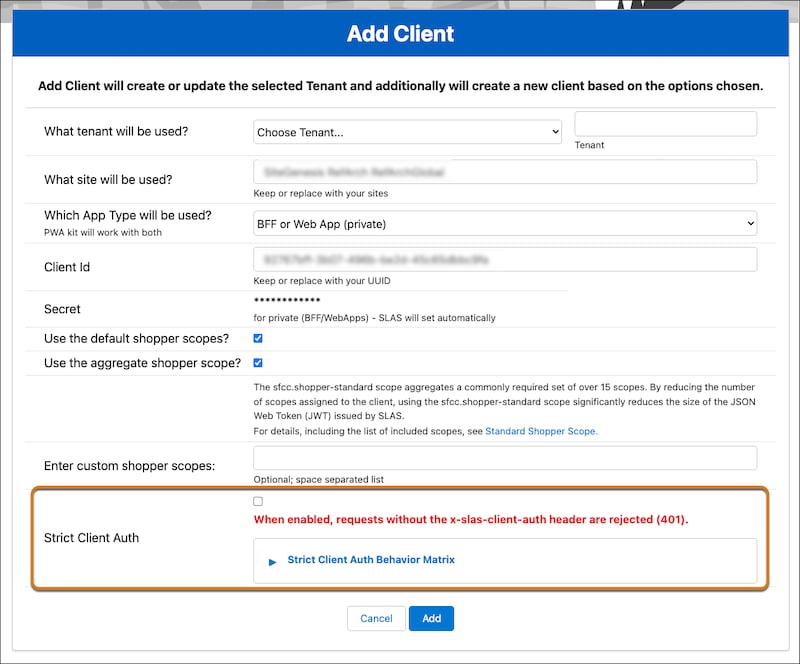
Task: Focus the Tenant text field
Action: point(665,123)
